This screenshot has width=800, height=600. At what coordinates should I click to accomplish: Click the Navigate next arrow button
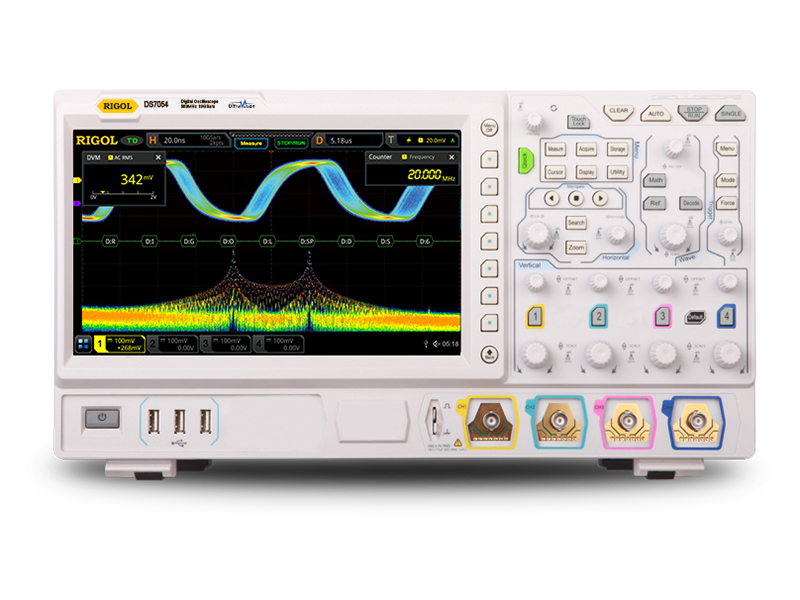(601, 198)
